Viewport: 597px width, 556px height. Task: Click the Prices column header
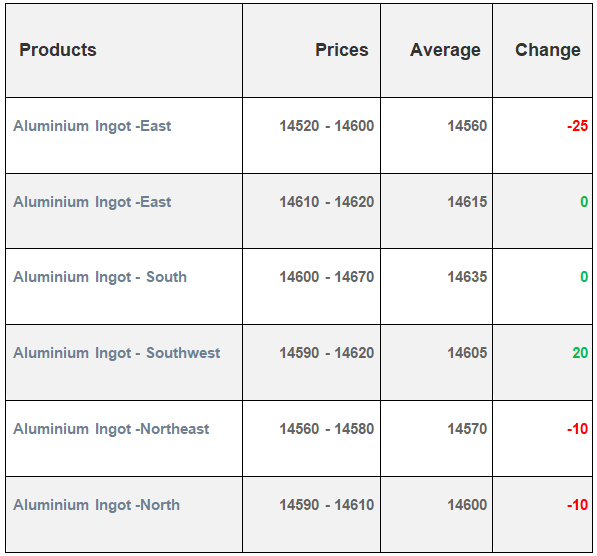click(x=342, y=50)
